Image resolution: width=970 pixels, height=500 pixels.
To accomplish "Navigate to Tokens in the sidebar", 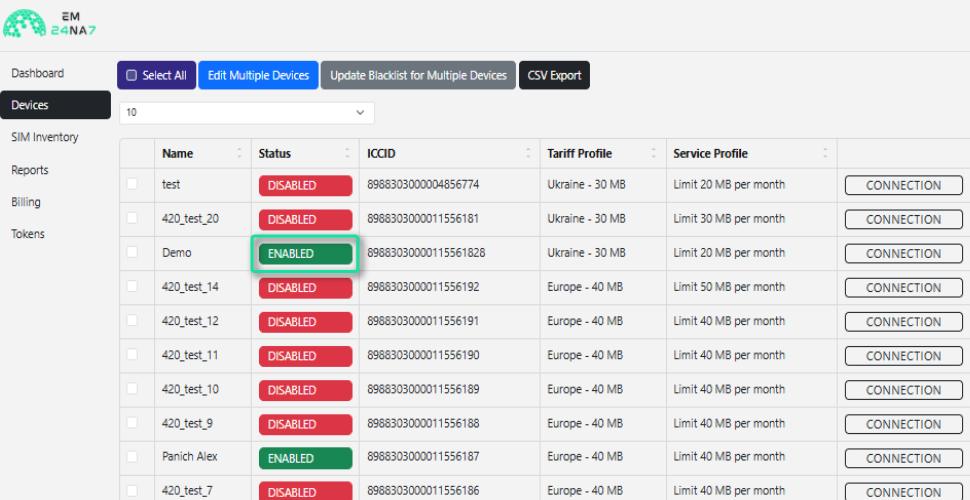I will pos(28,234).
